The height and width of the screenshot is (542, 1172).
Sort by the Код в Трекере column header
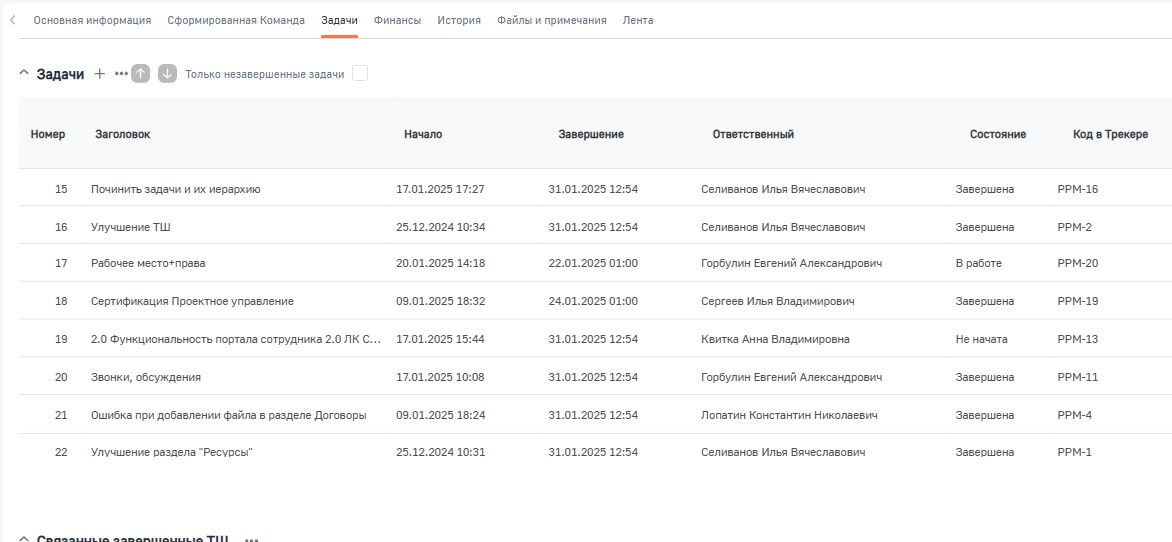[1111, 135]
